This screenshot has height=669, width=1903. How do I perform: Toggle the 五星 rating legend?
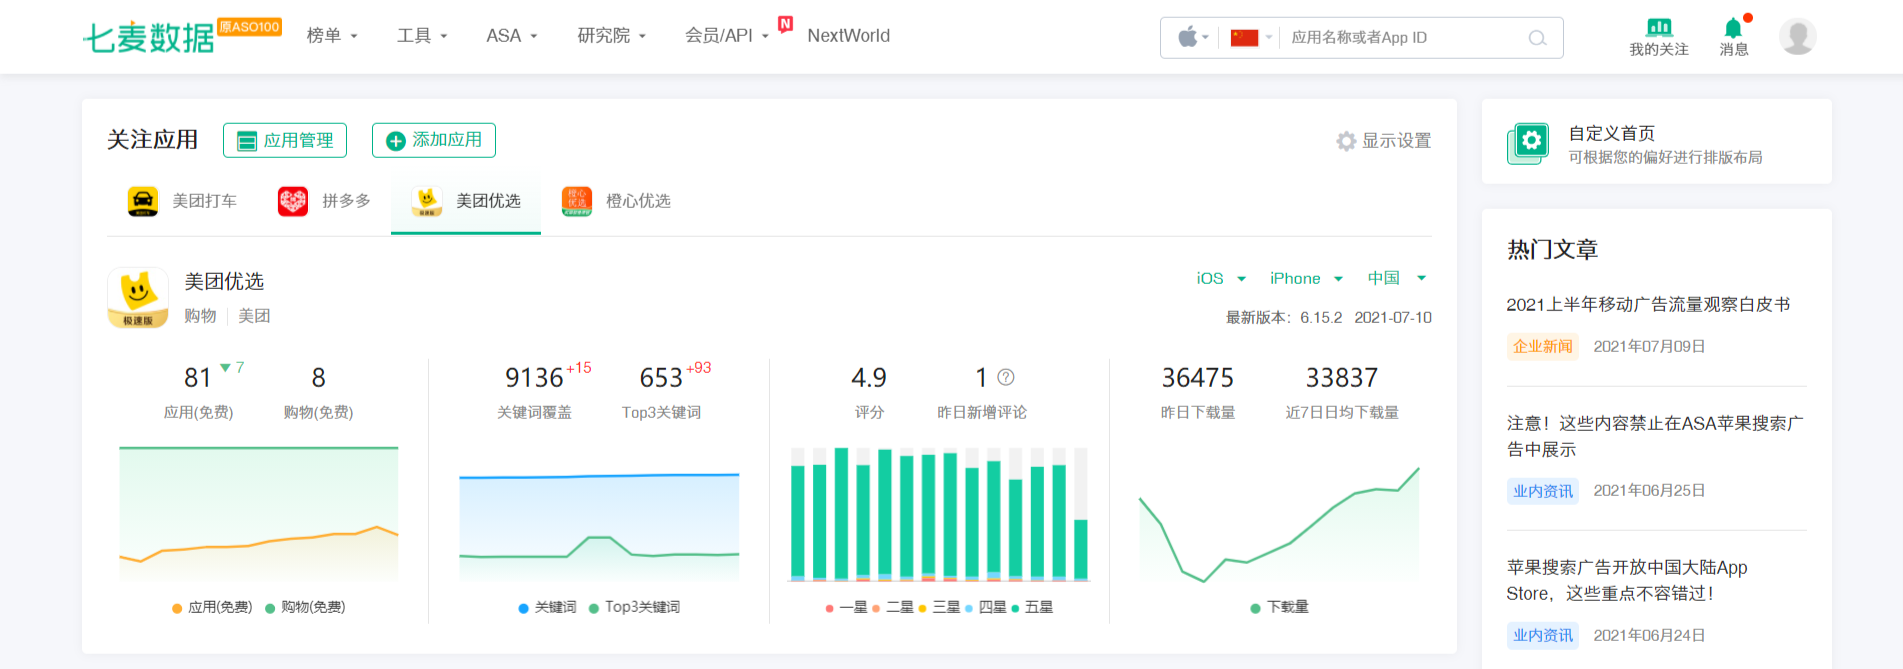(x=1032, y=607)
